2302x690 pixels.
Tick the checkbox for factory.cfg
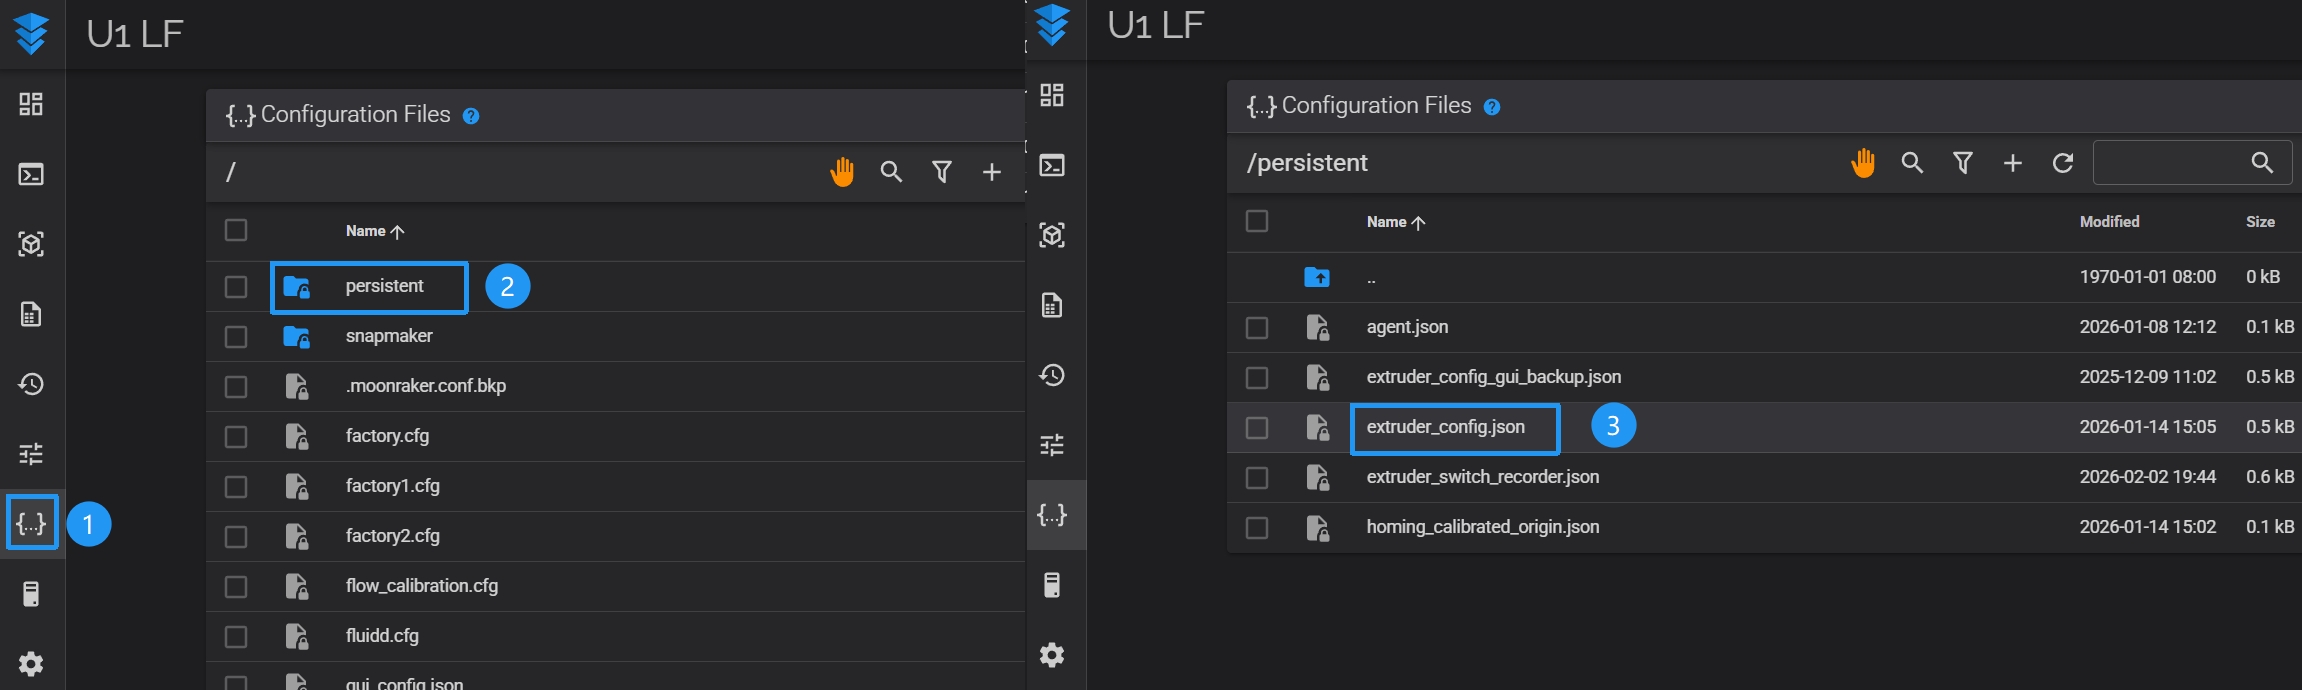[236, 437]
